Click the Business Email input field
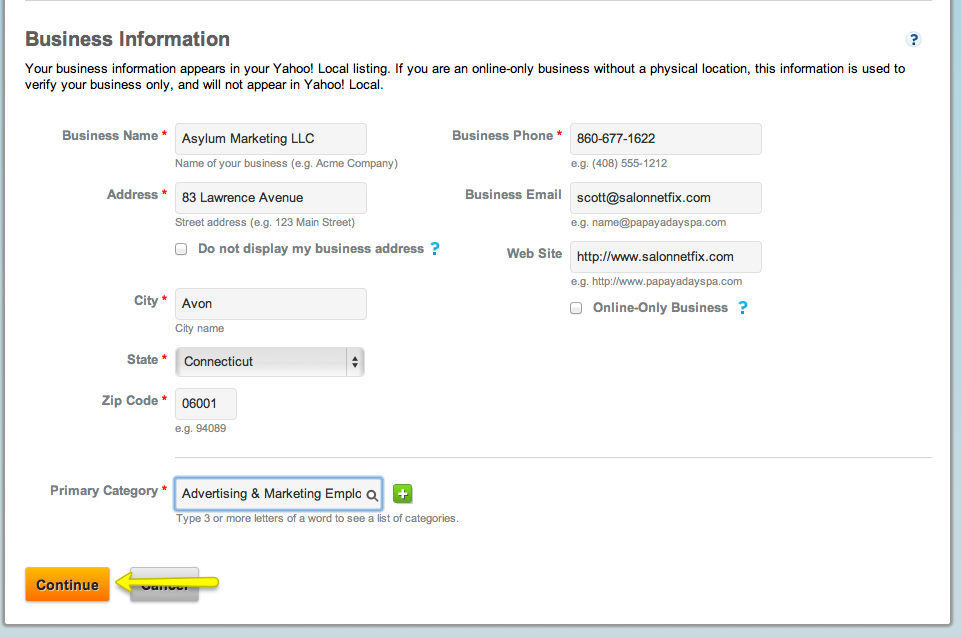 pyautogui.click(x=665, y=198)
